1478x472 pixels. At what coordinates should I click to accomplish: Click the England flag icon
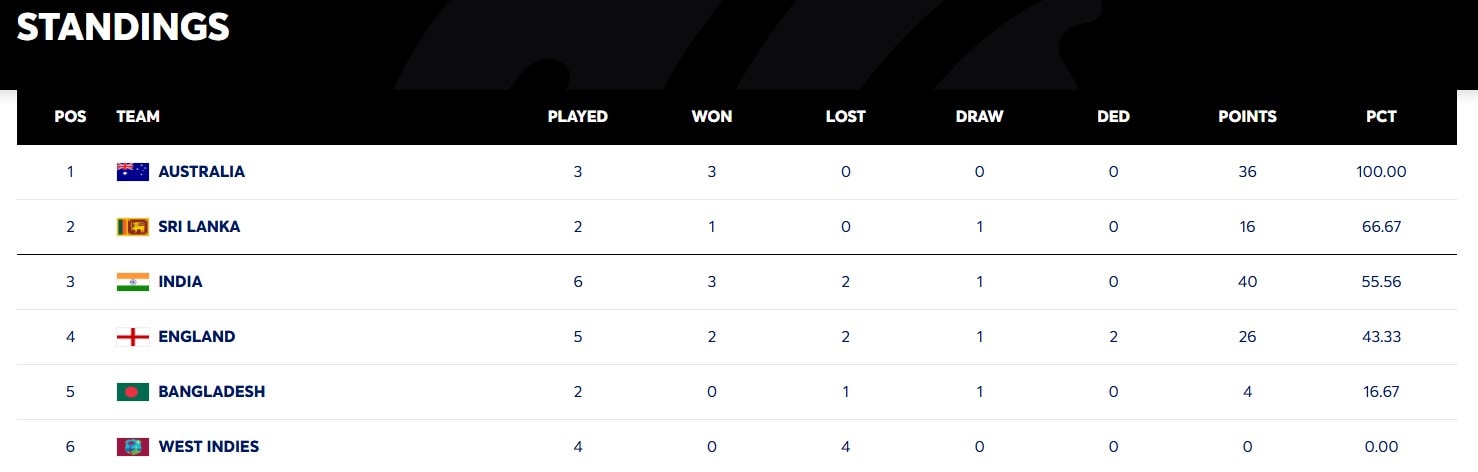(x=132, y=337)
